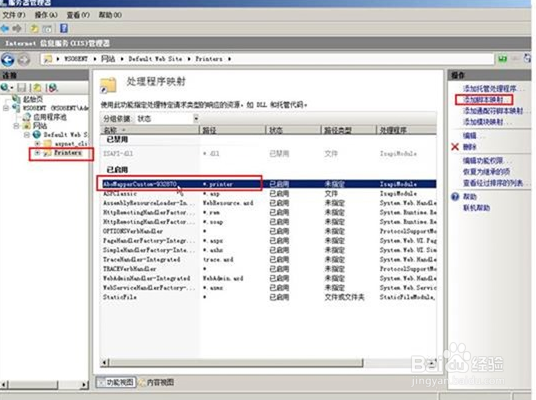This screenshot has width=536, height=400.
Task: Click the blue back arrow in the top toolbar
Action: (x=5, y=29)
